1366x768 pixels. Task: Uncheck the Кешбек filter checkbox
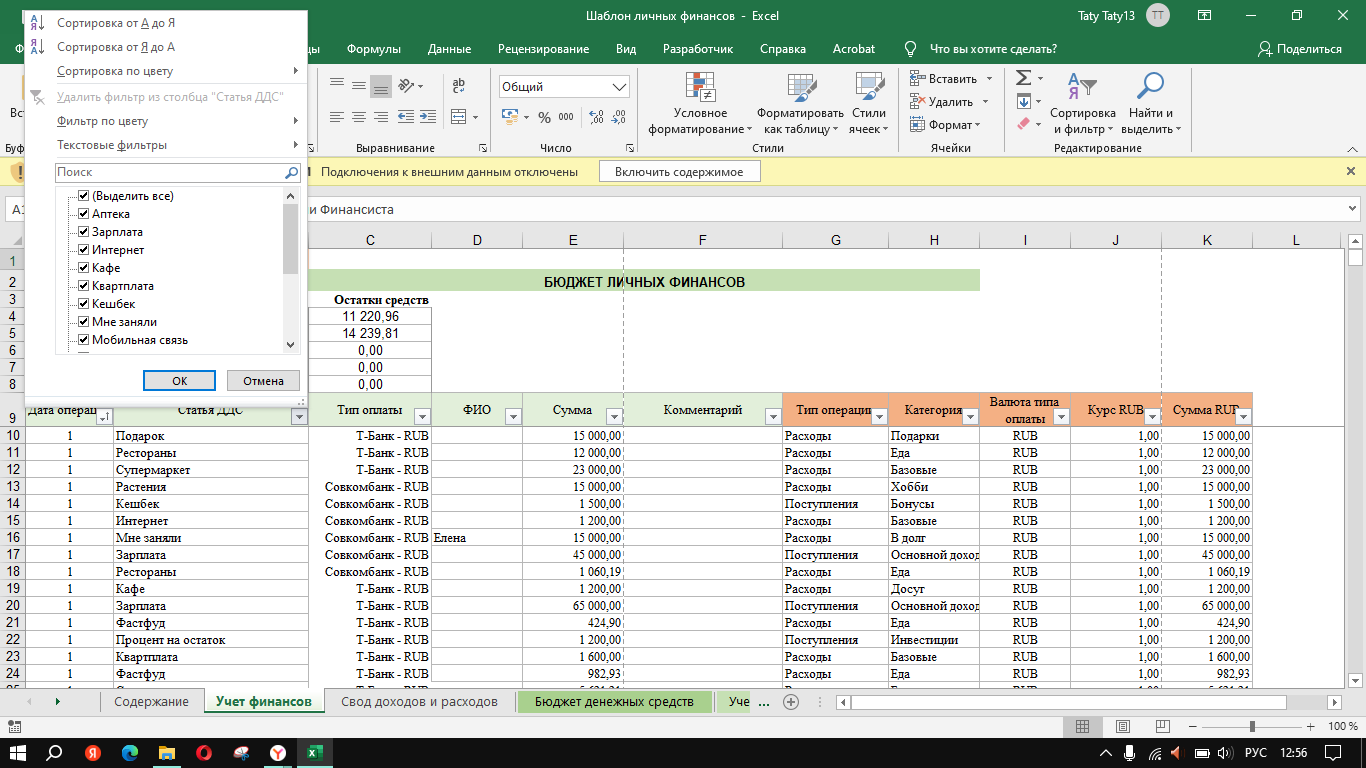click(84, 304)
